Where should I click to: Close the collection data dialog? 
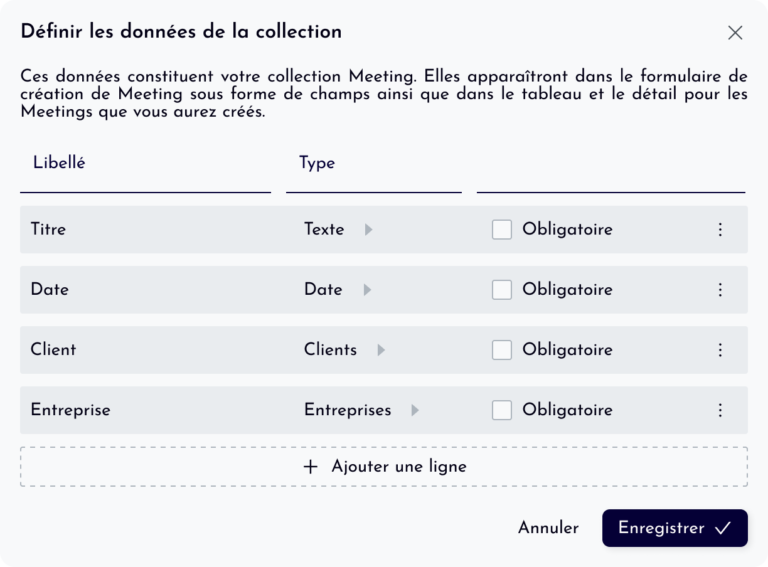[x=735, y=32]
